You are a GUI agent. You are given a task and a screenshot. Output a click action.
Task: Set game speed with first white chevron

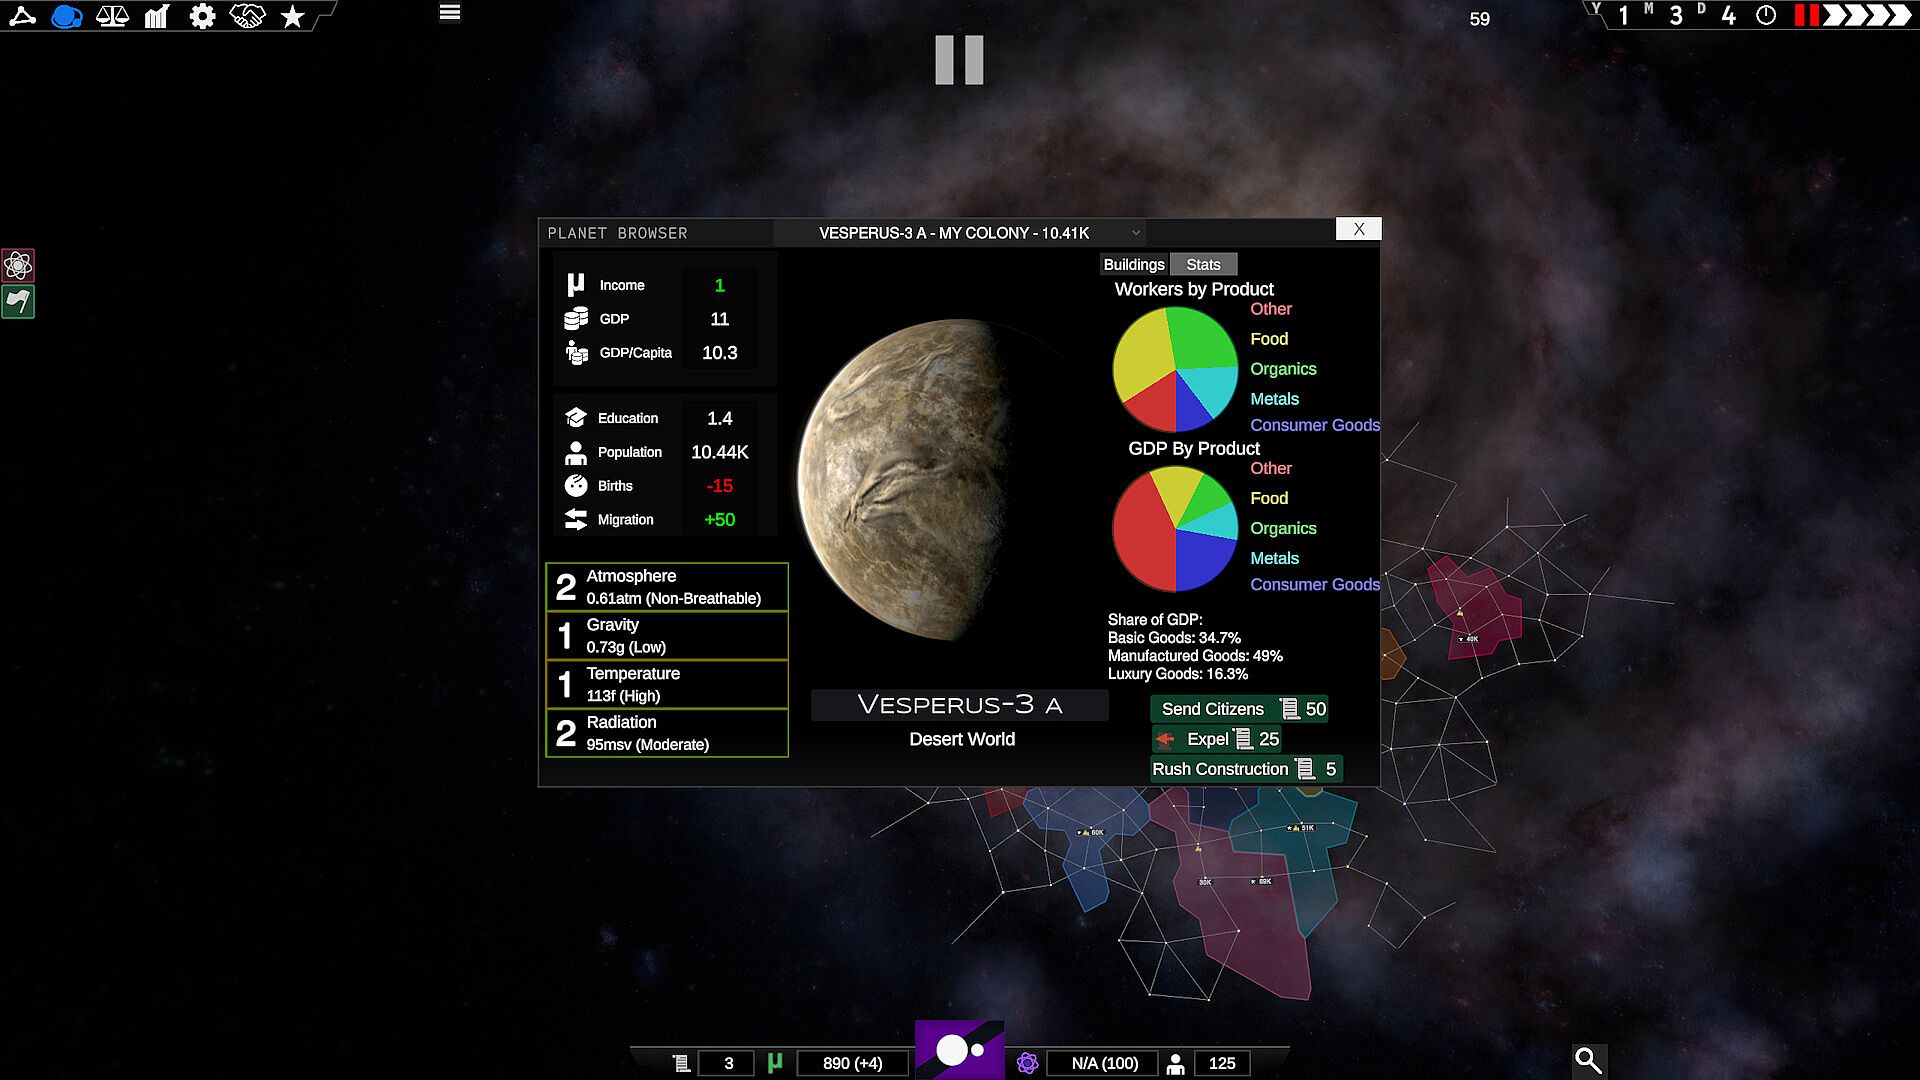pyautogui.click(x=1835, y=15)
